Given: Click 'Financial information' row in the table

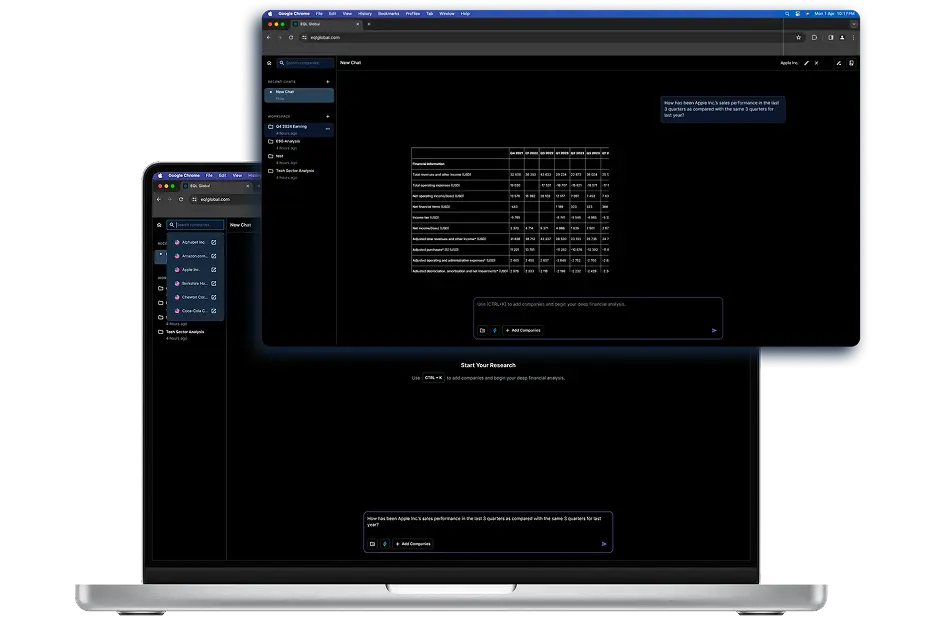Looking at the screenshot, I should (510, 164).
